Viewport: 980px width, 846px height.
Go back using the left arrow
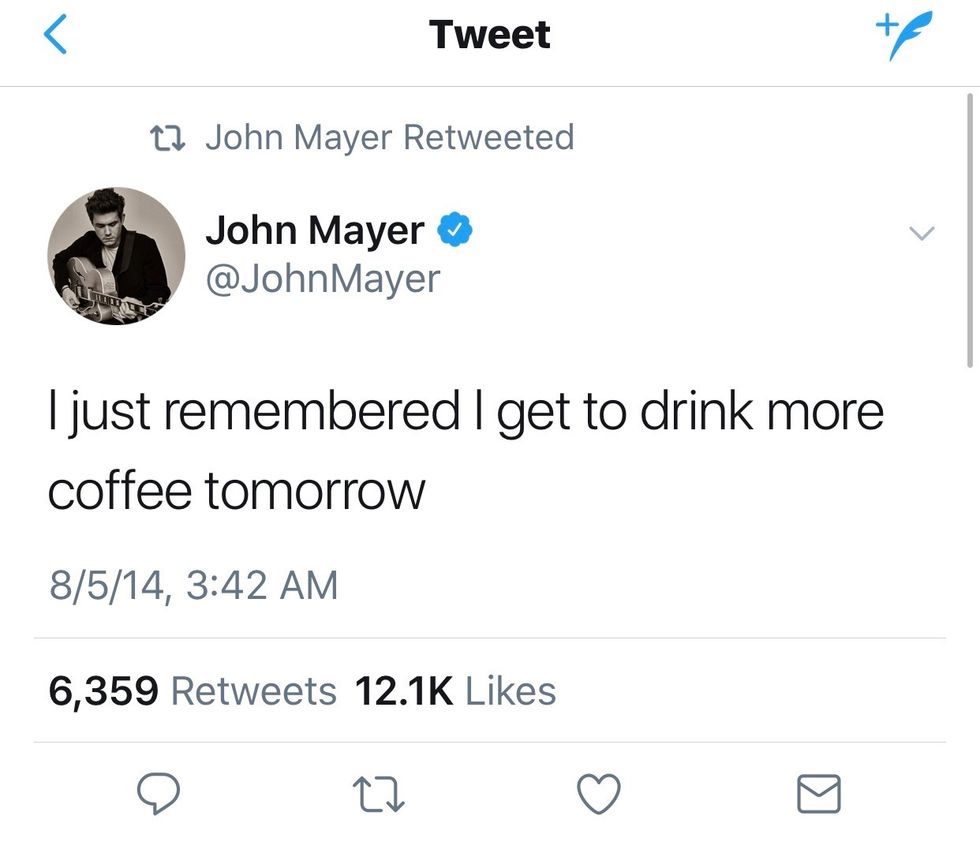click(x=57, y=35)
